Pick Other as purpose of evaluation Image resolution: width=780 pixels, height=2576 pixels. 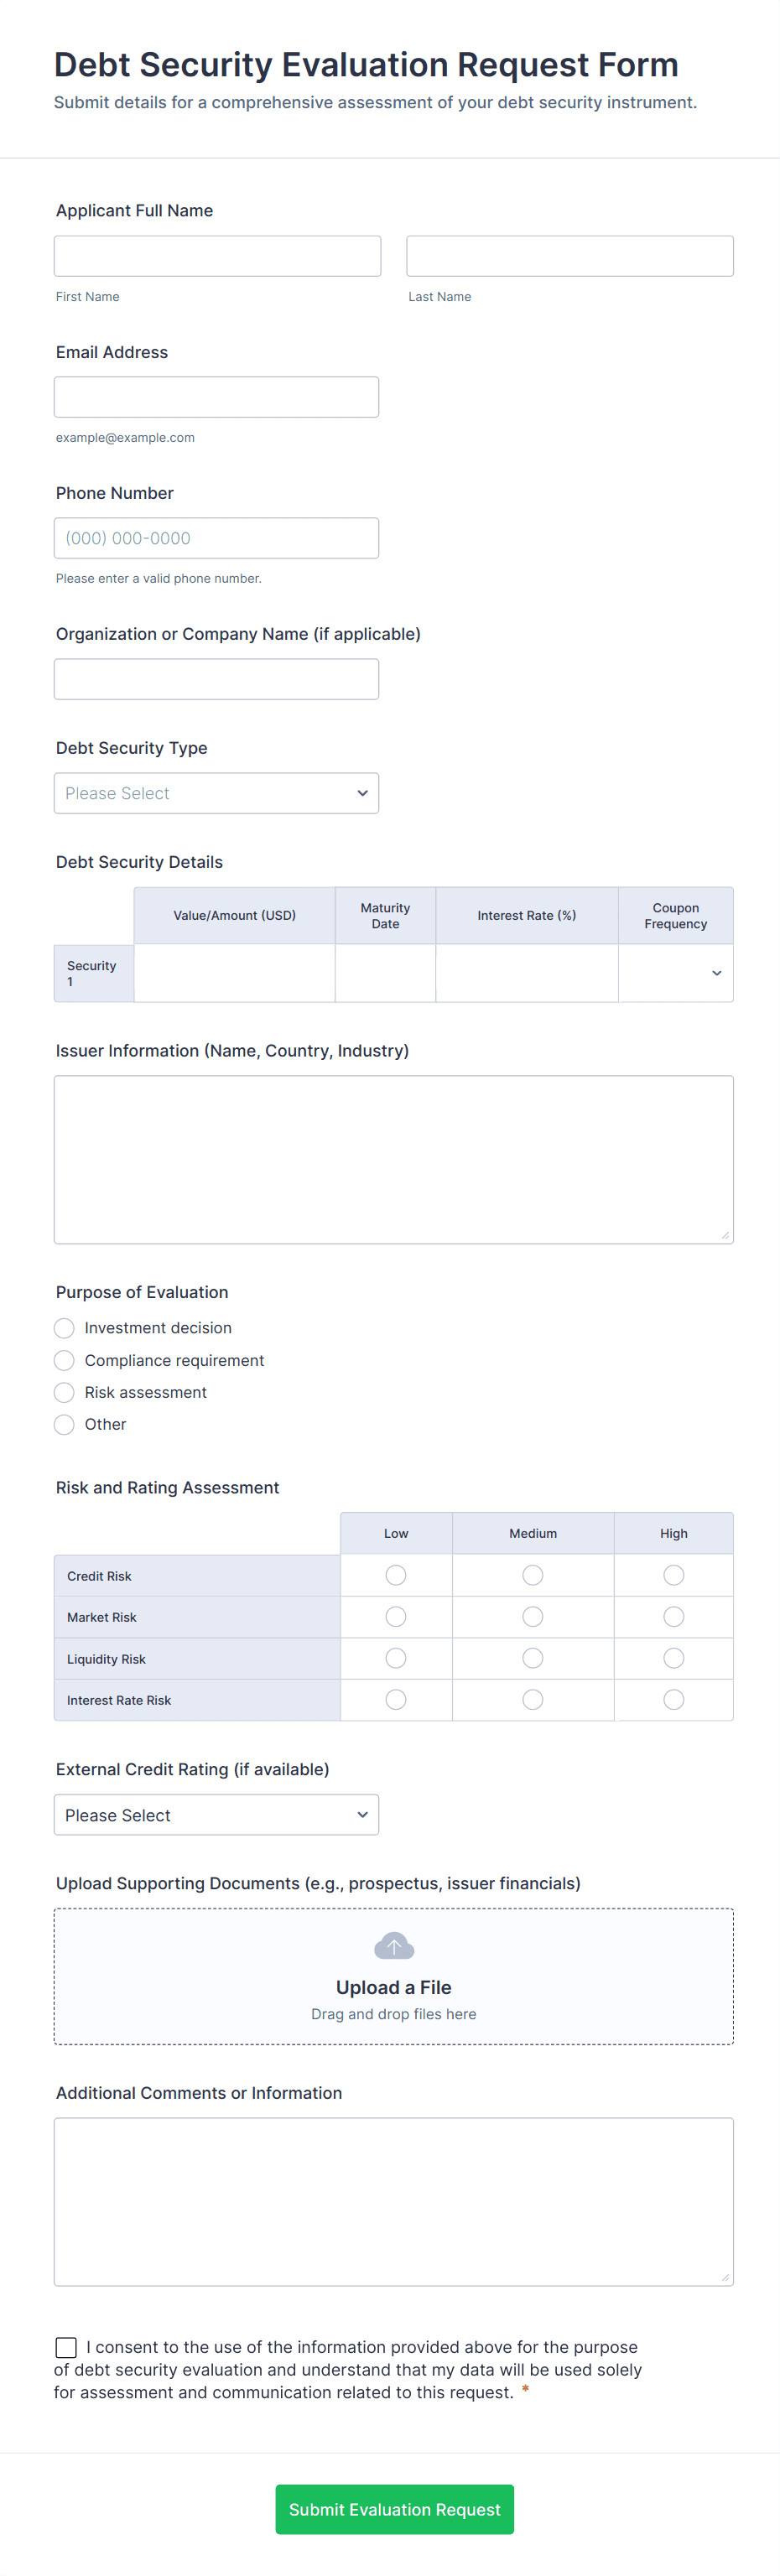pyautogui.click(x=64, y=1424)
